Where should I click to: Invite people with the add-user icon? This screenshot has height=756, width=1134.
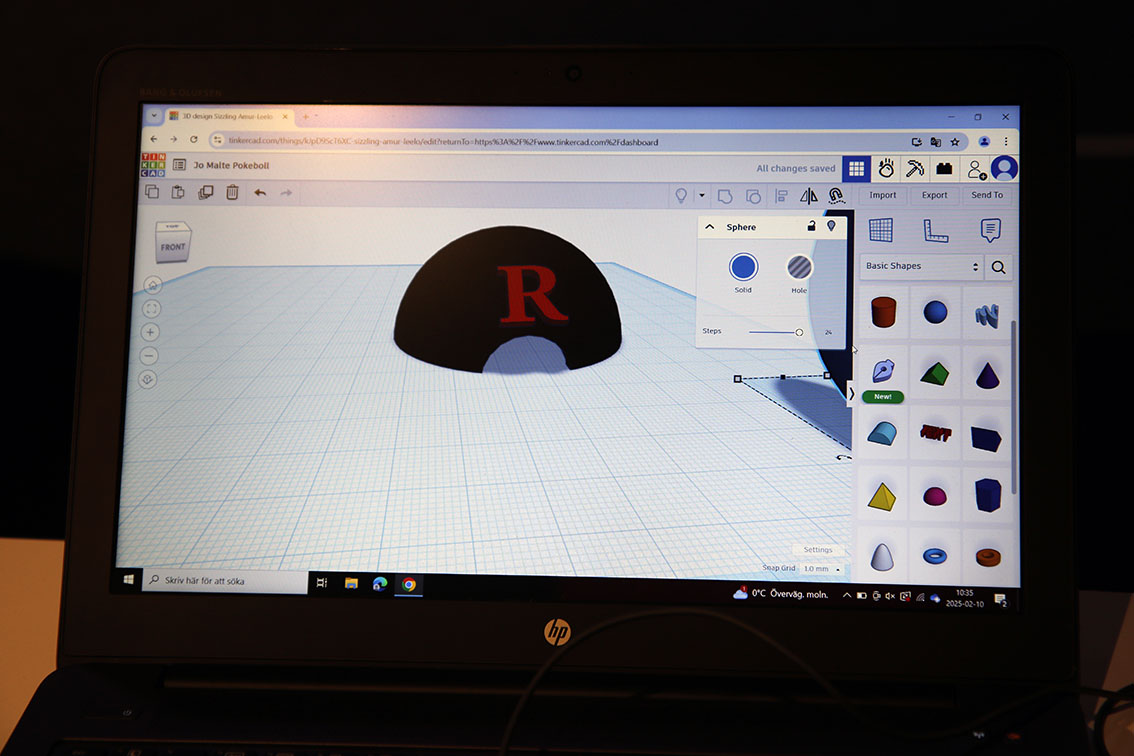point(976,169)
